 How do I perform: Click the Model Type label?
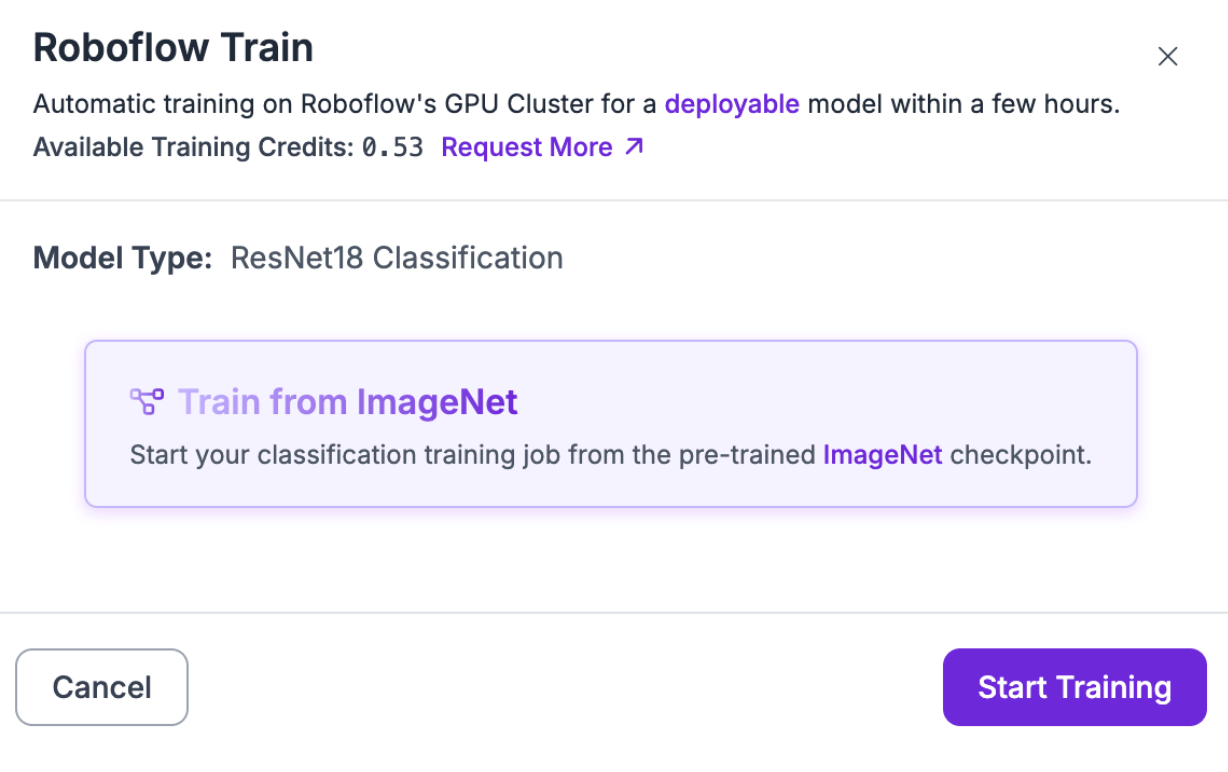point(122,258)
